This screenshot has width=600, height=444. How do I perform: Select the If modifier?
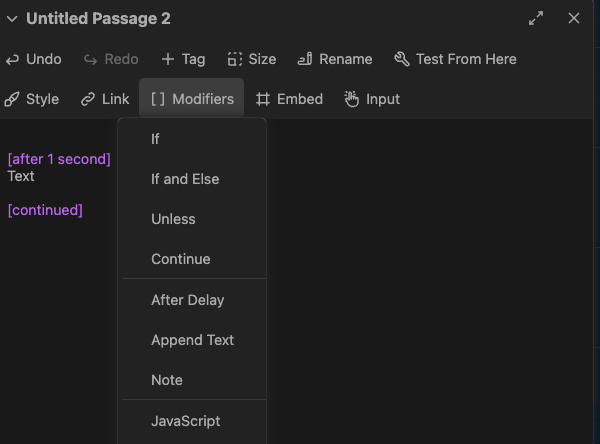click(155, 139)
